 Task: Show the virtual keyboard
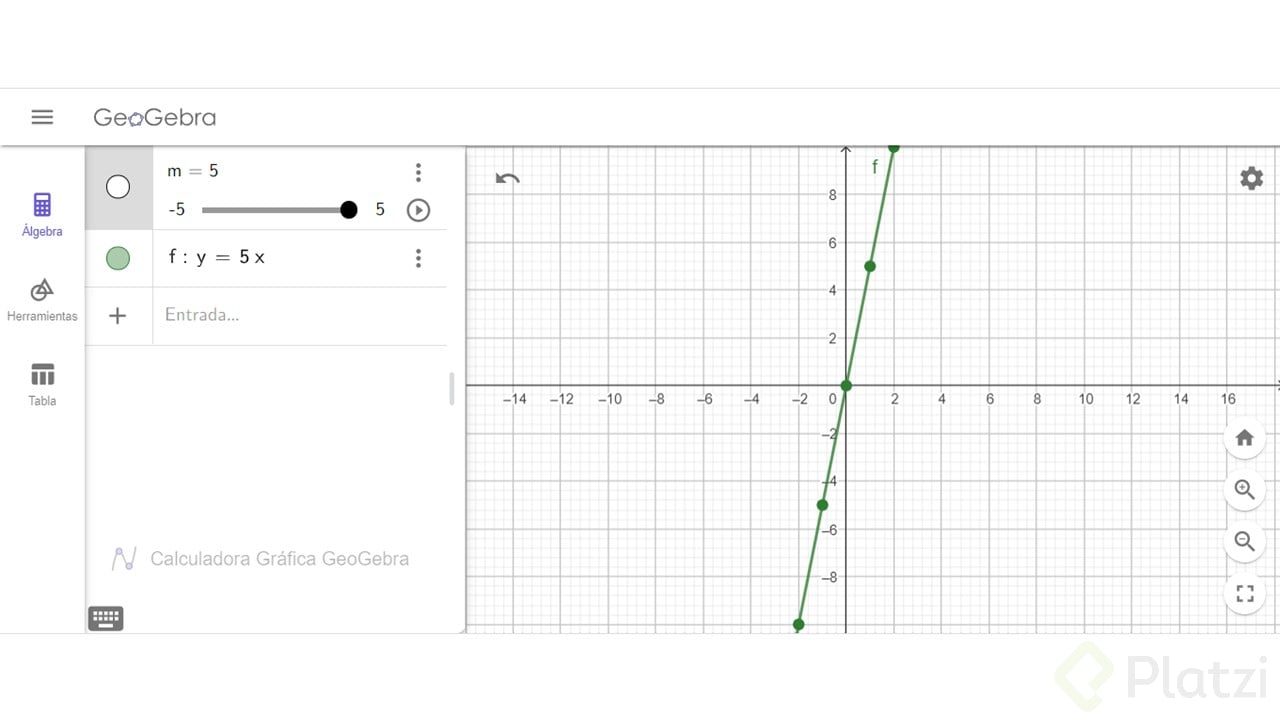(x=106, y=618)
